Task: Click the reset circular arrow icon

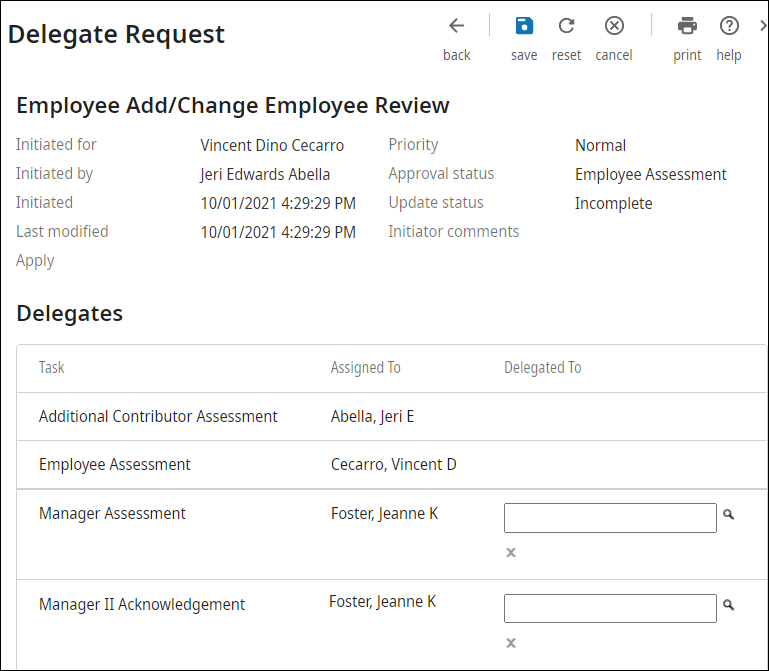Action: pos(566,26)
